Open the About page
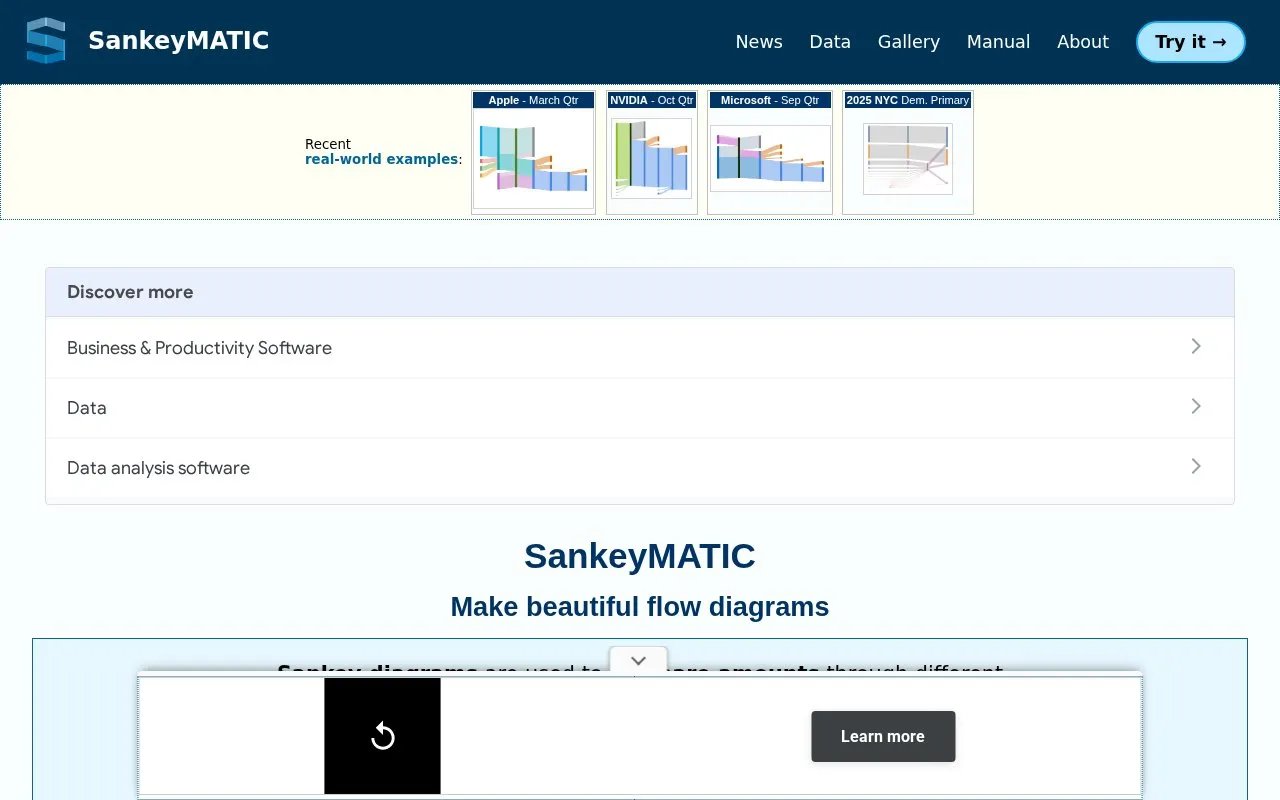The image size is (1280, 800). coord(1083,42)
